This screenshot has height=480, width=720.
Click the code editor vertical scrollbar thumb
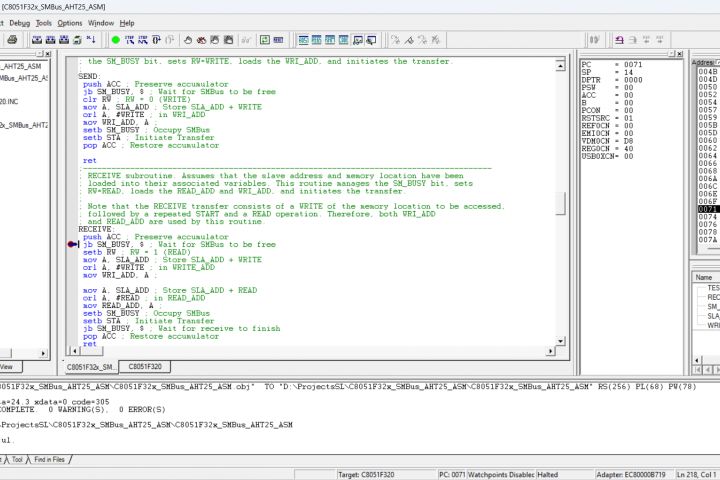560,203
